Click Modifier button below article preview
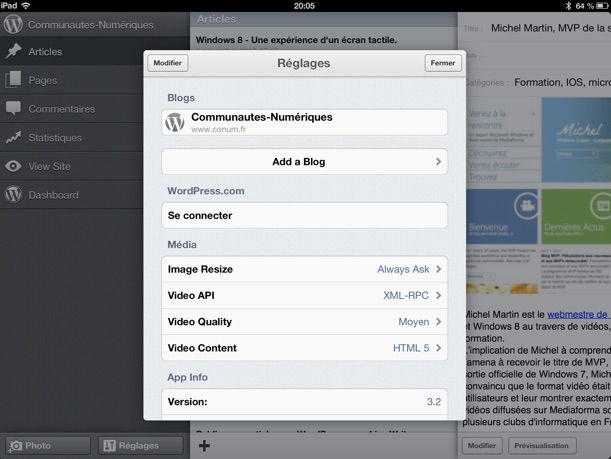The width and height of the screenshot is (611, 459). tap(482, 445)
